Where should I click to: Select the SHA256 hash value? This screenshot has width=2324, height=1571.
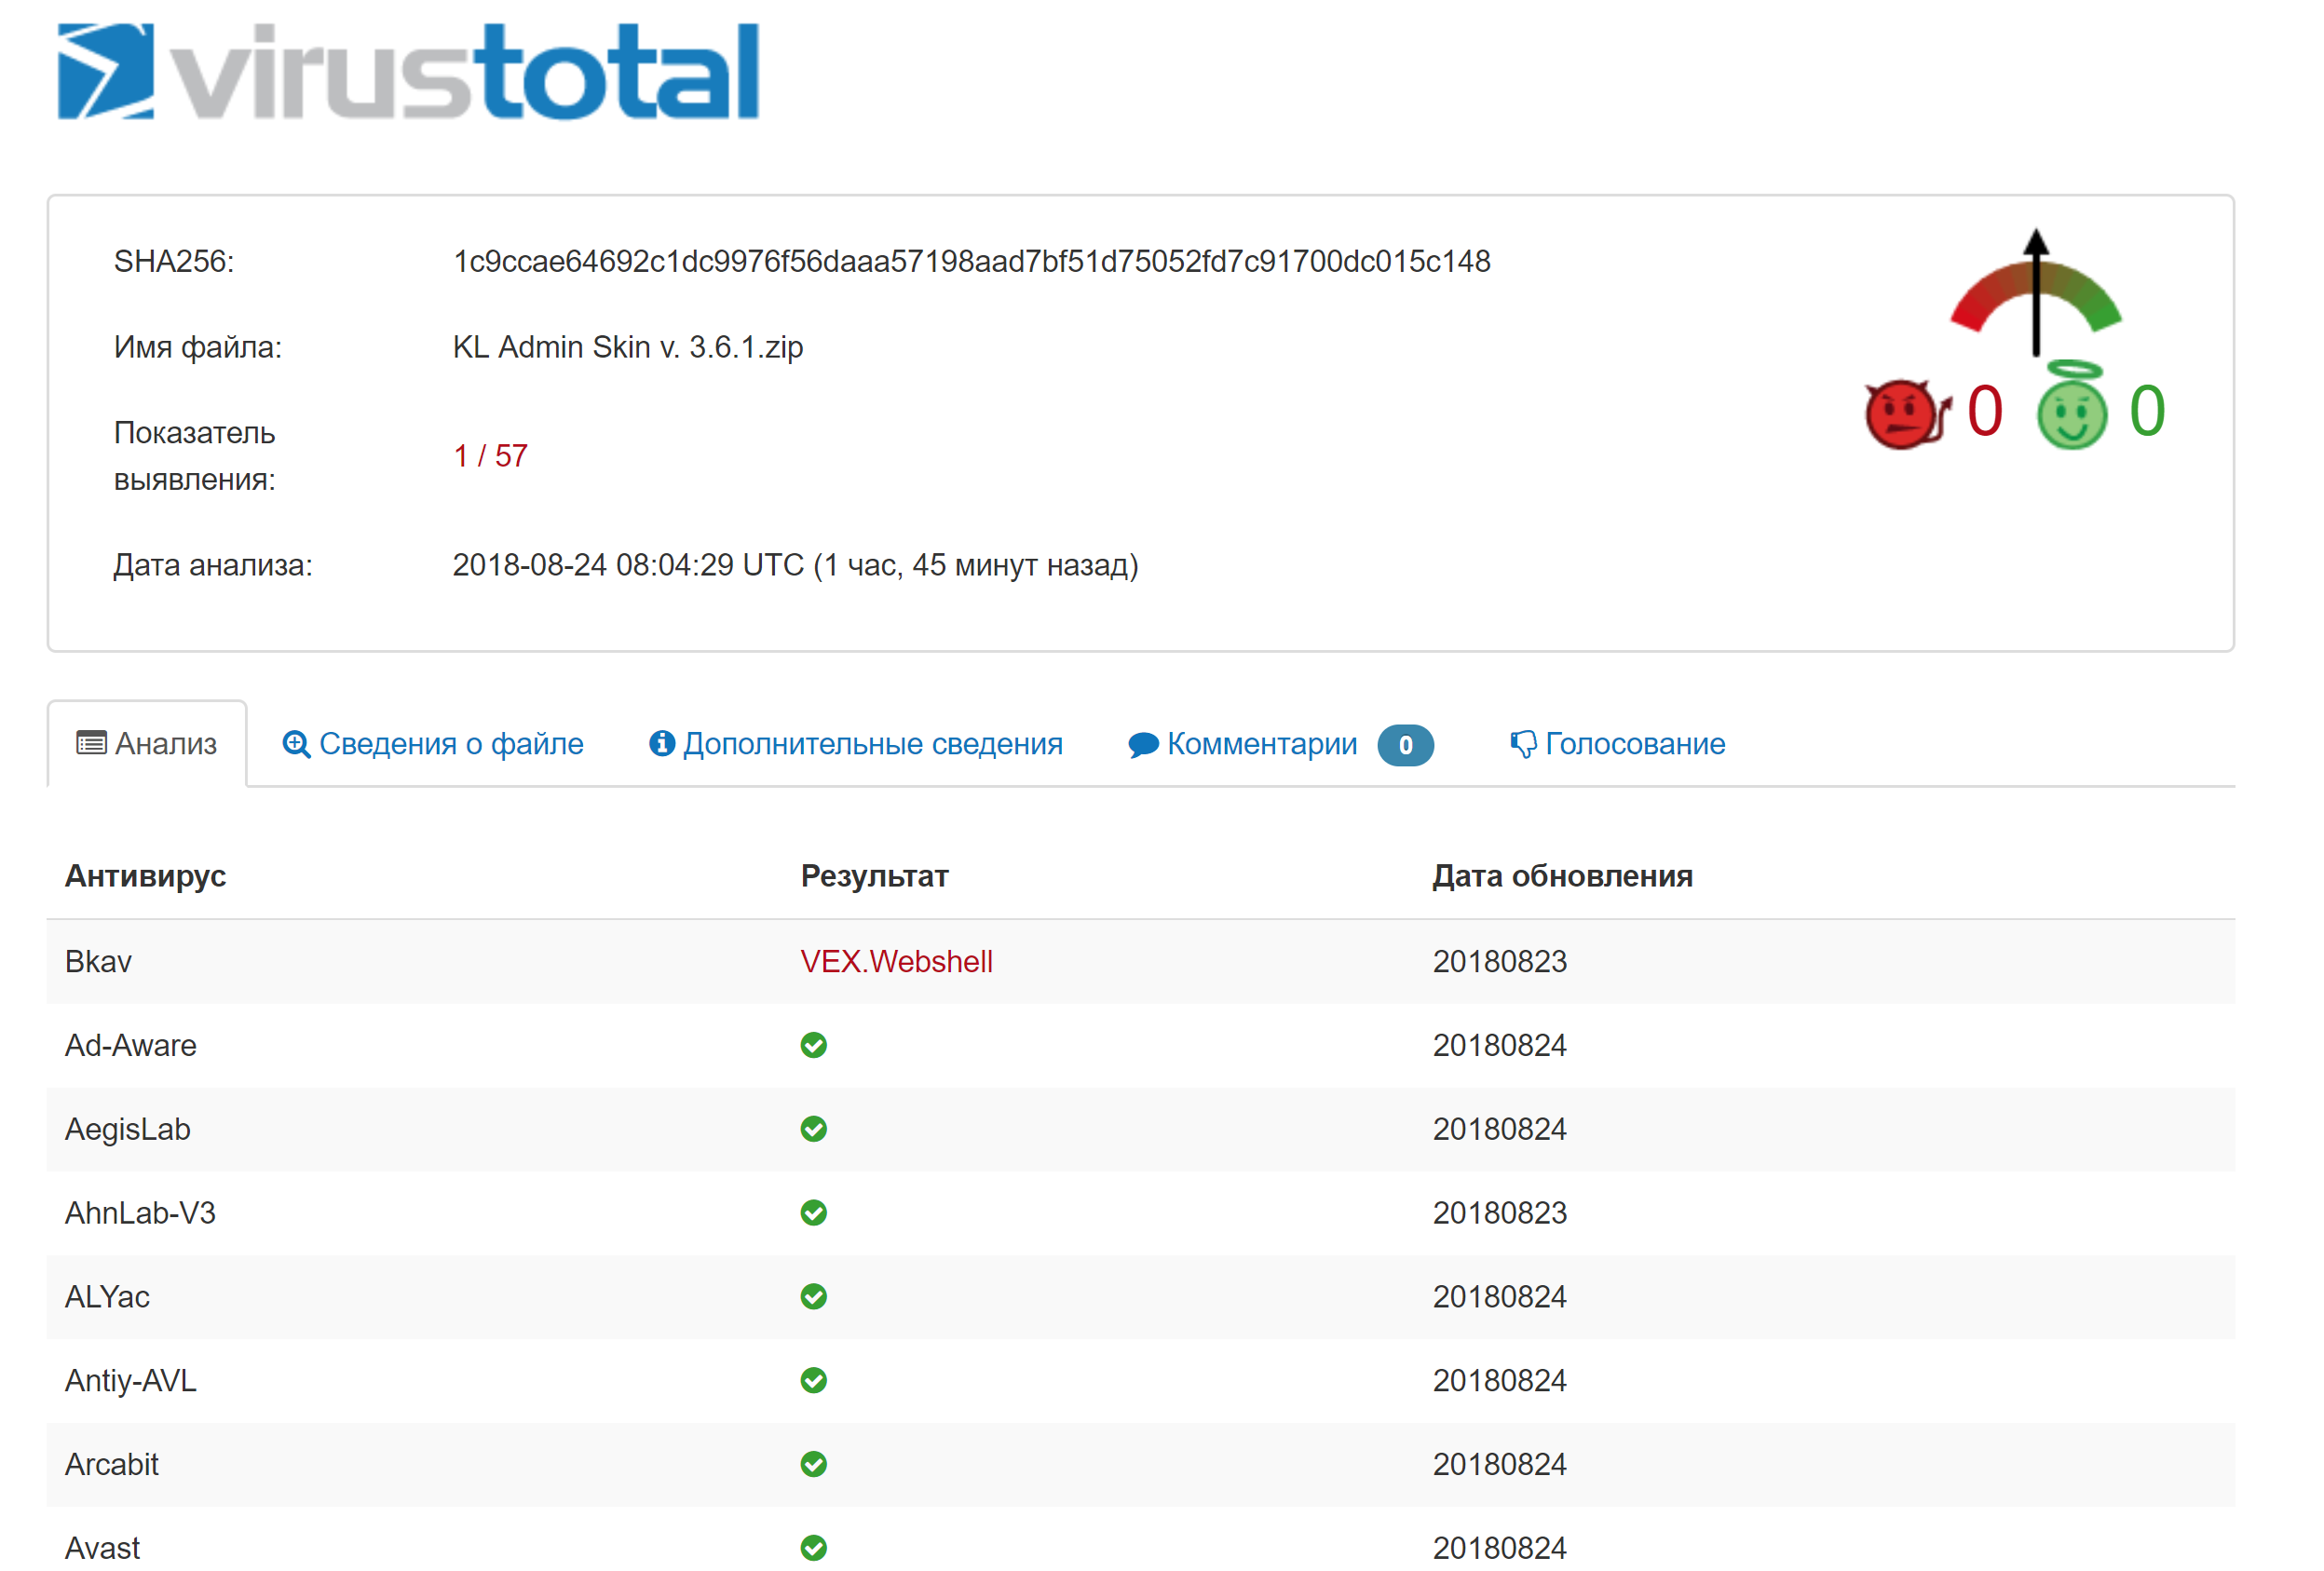click(971, 261)
